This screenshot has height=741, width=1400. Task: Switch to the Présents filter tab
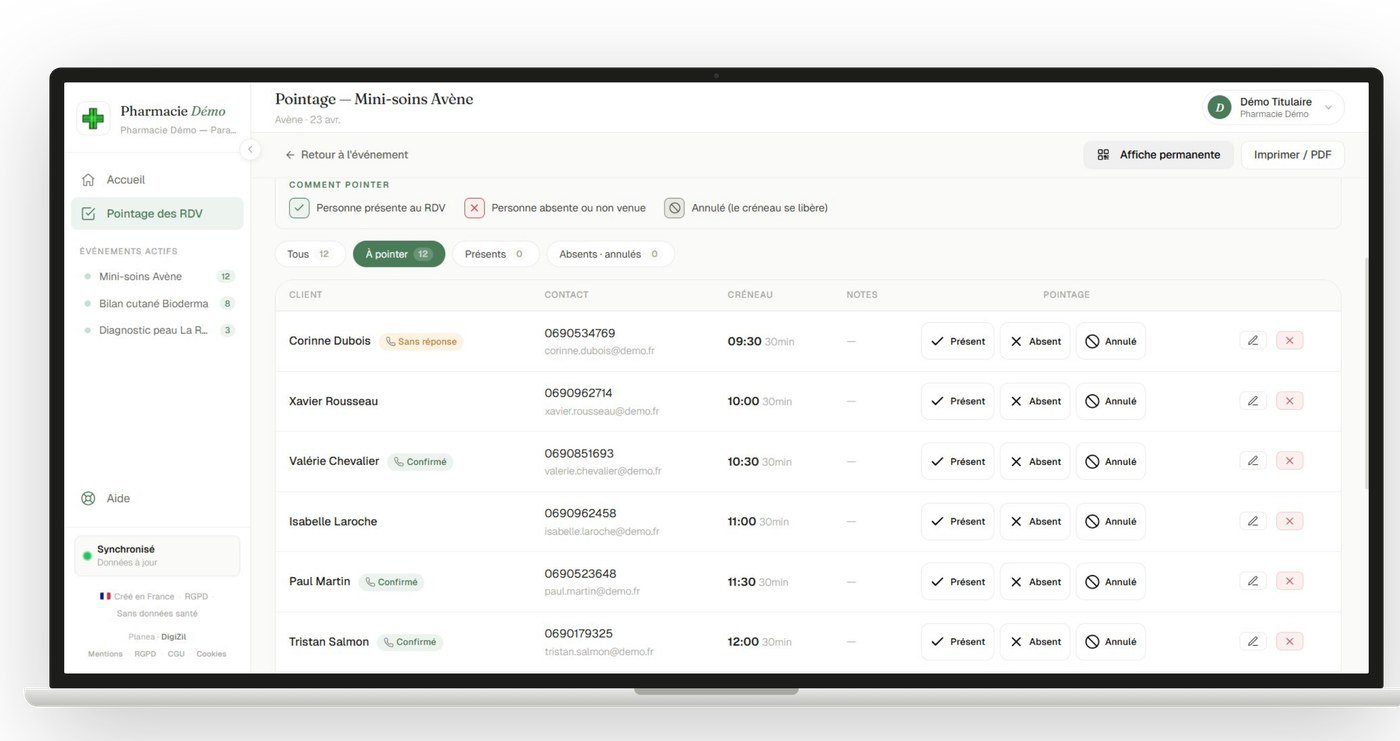[494, 253]
